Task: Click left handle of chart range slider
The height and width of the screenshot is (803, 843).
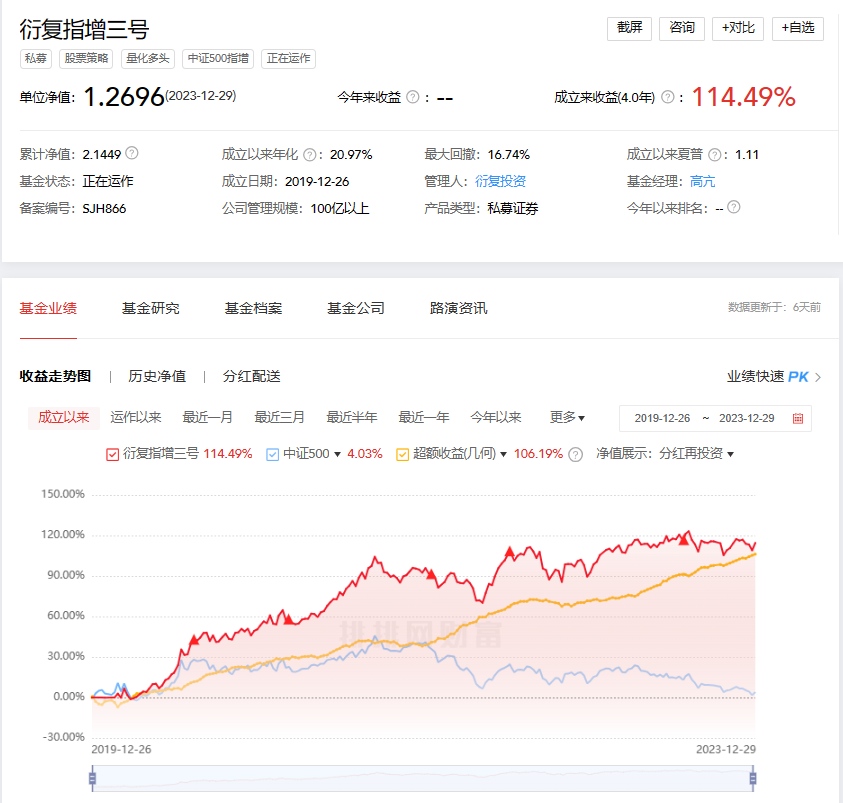Action: (92, 778)
